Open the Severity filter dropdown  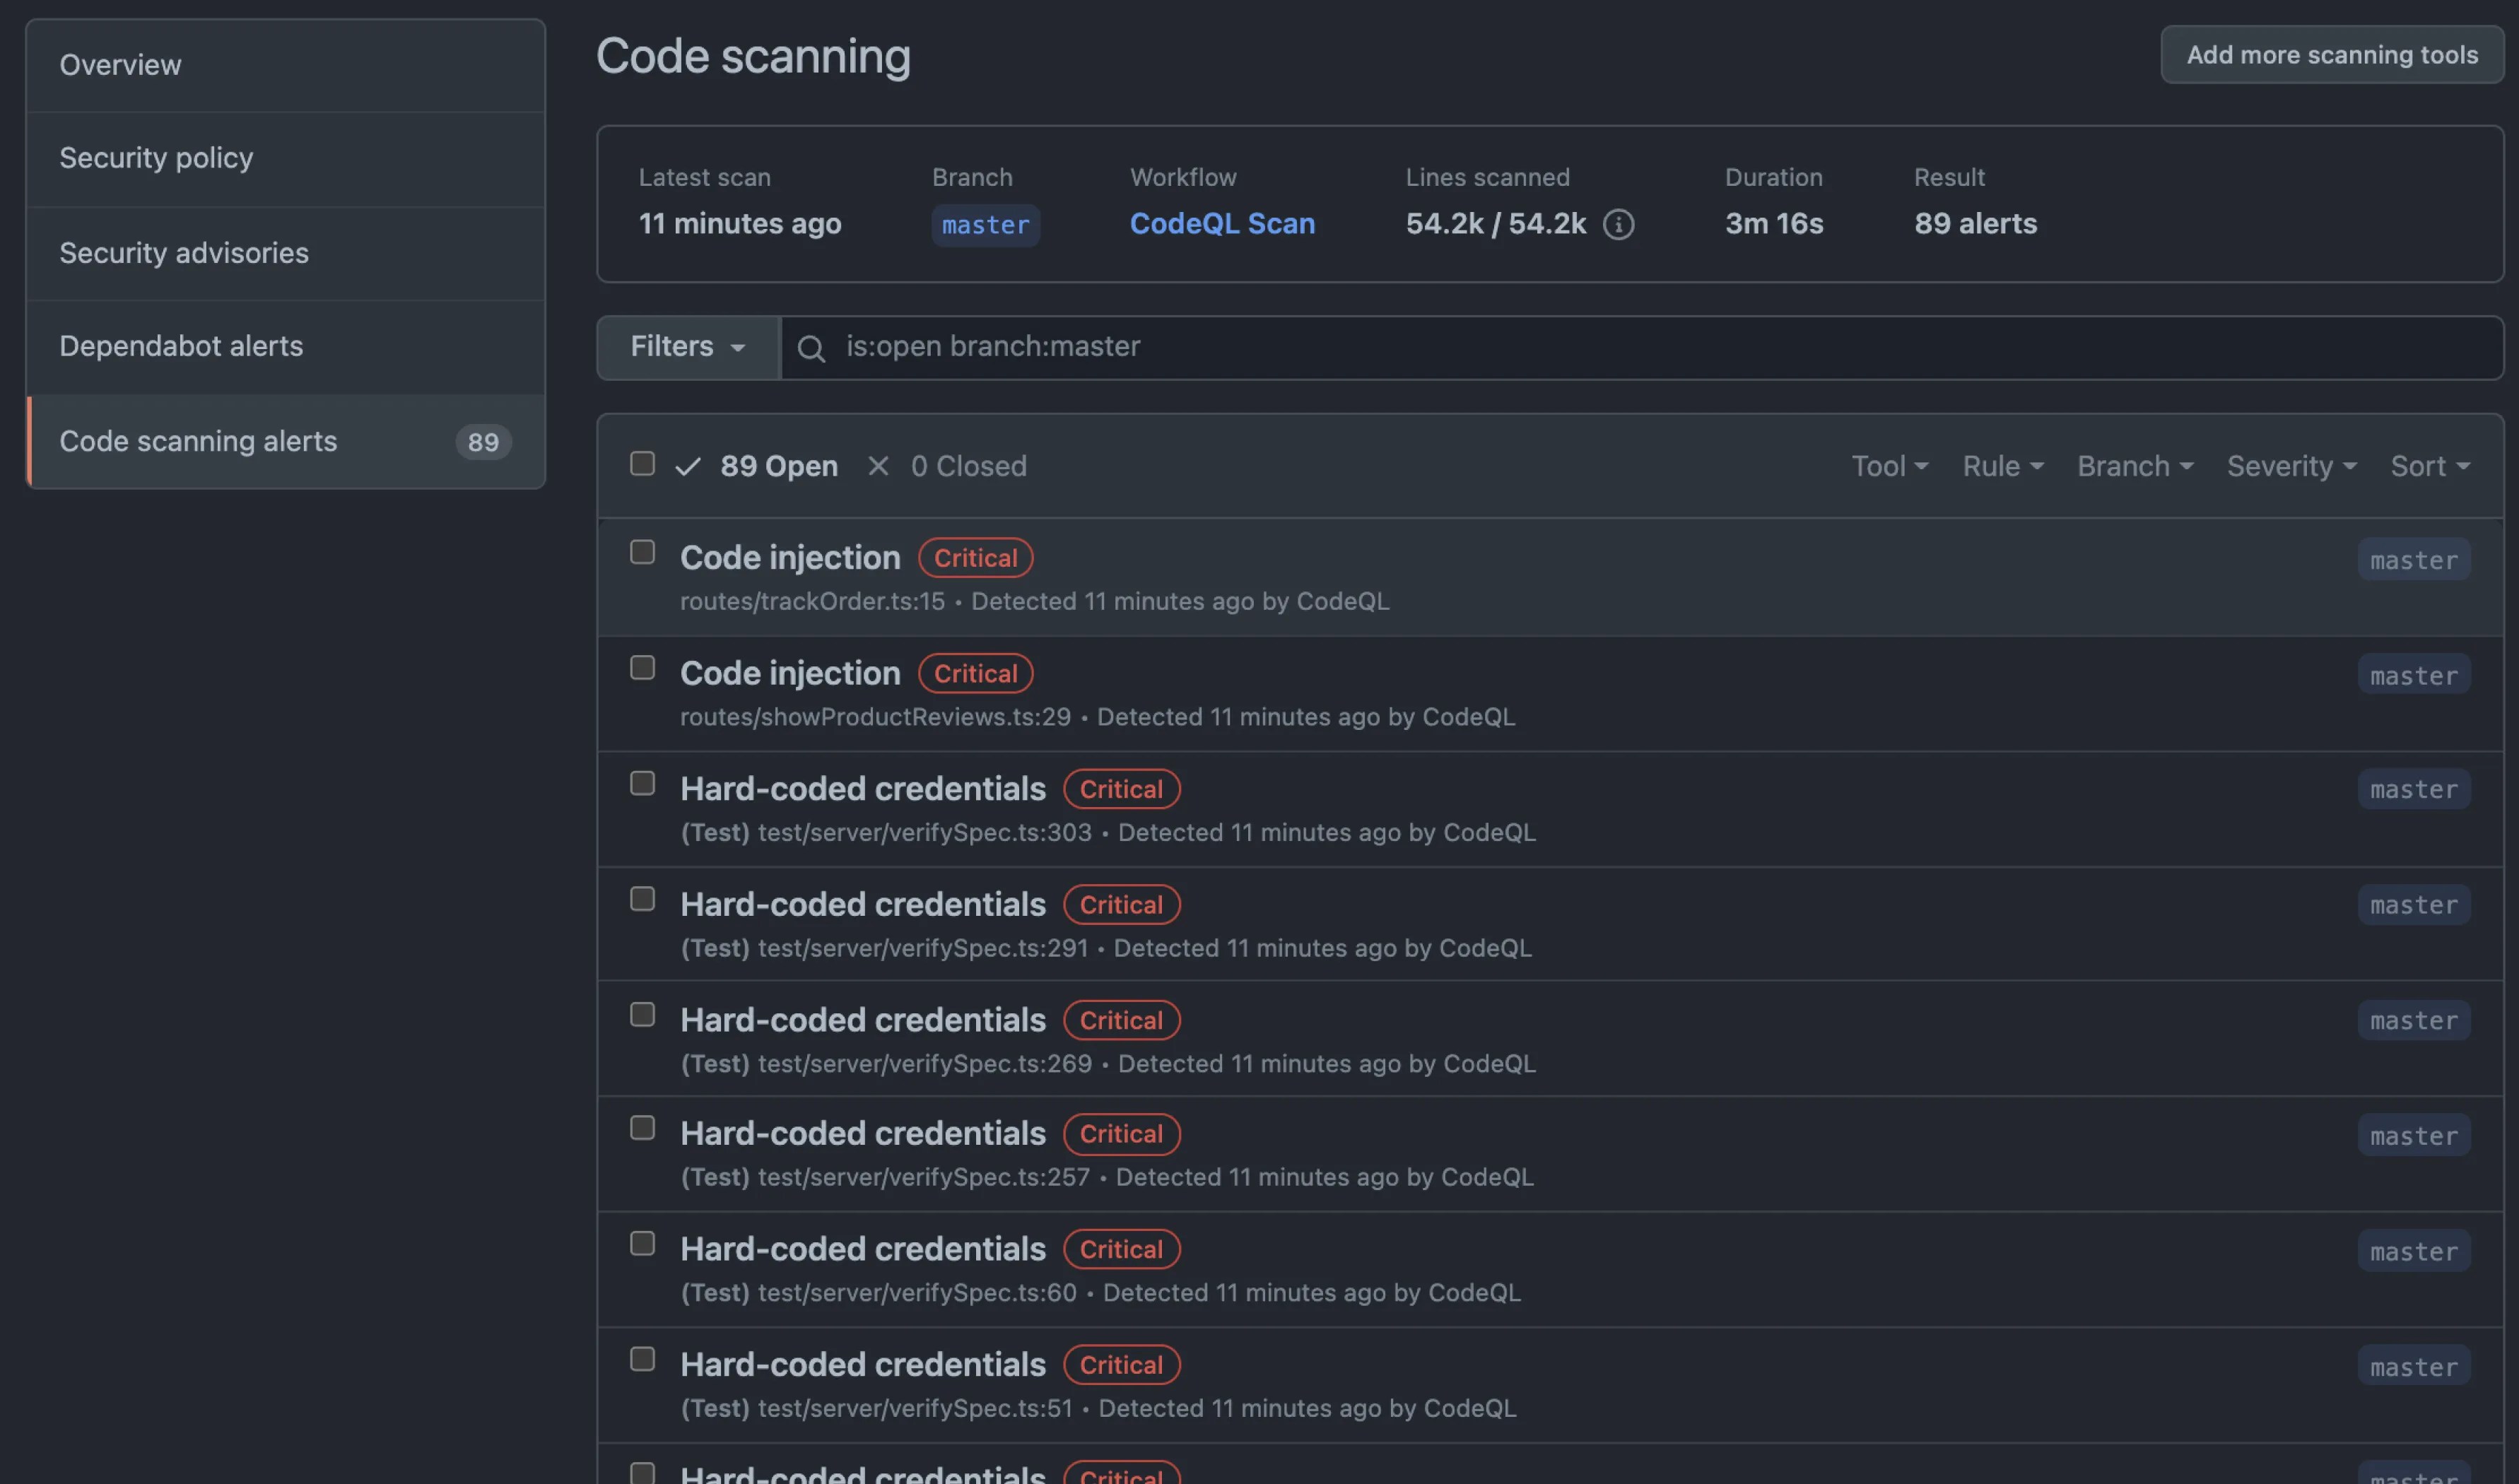(x=2290, y=466)
